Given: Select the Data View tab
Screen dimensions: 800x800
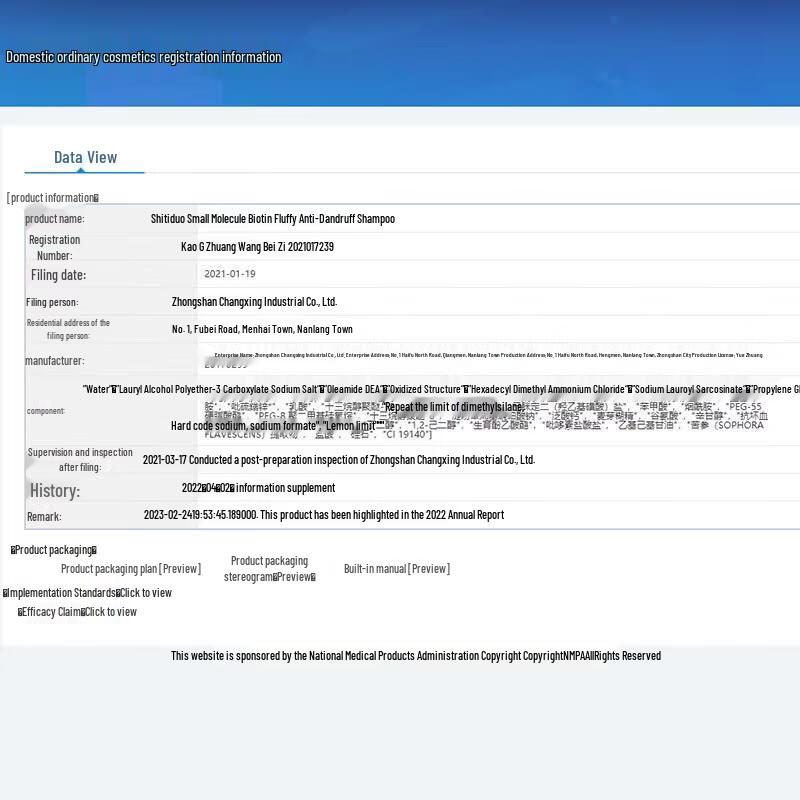Looking at the screenshot, I should pyautogui.click(x=85, y=157).
